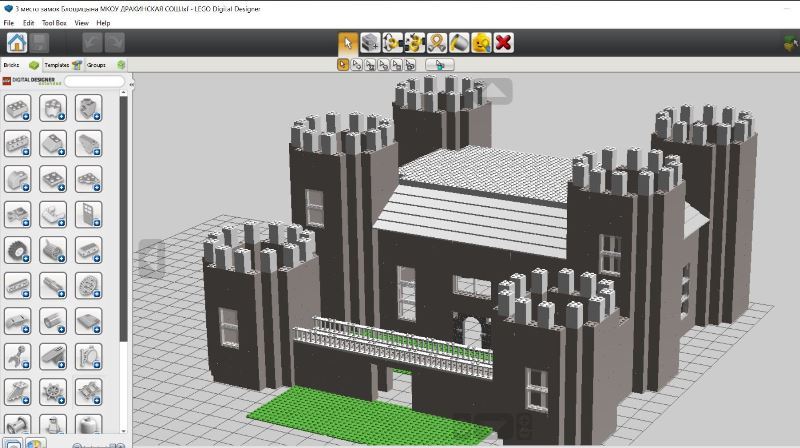
Task: Select the Clone tool in toolbar
Action: point(370,42)
